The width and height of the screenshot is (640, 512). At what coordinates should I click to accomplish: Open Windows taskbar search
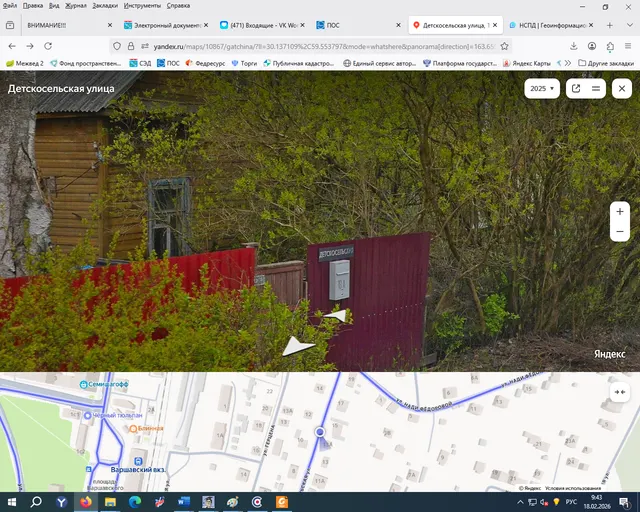36,502
